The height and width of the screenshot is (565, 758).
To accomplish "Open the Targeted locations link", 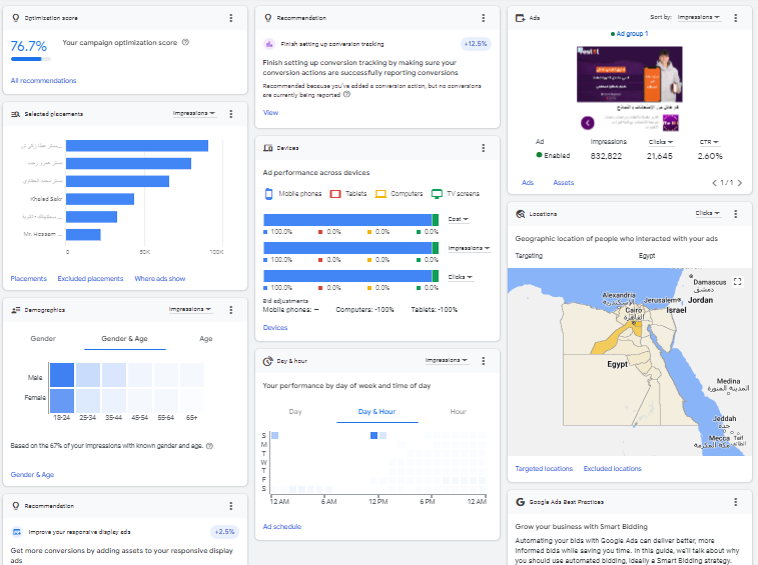I will point(544,469).
